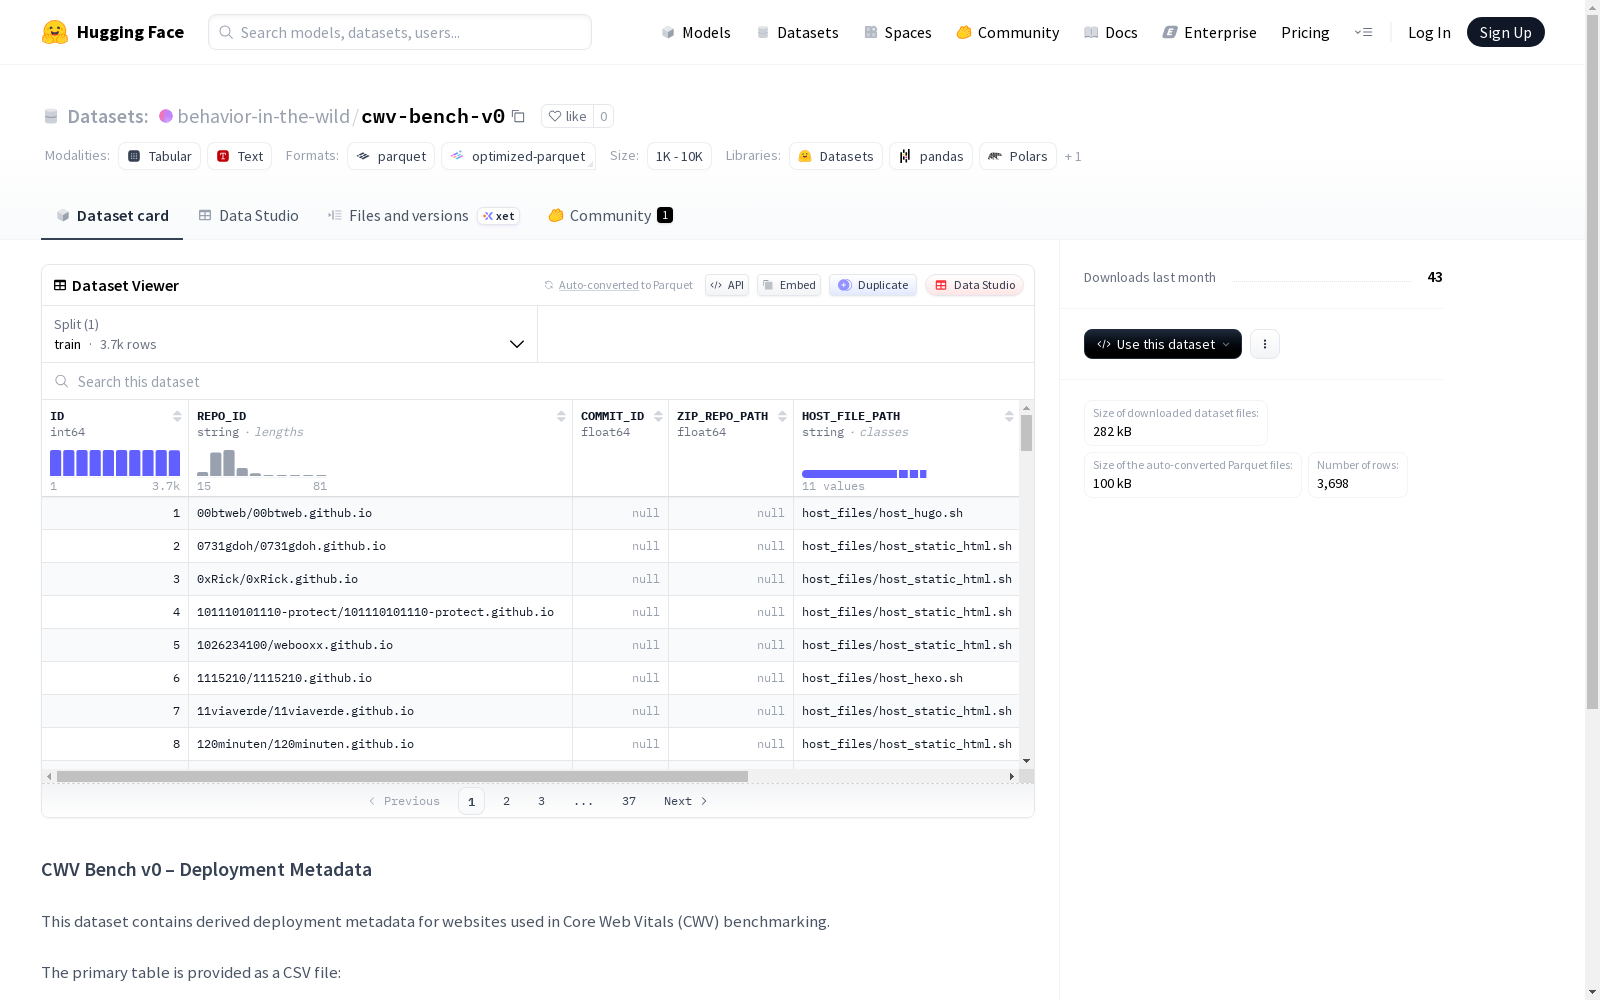Go to the Pricing page

point(1305,32)
